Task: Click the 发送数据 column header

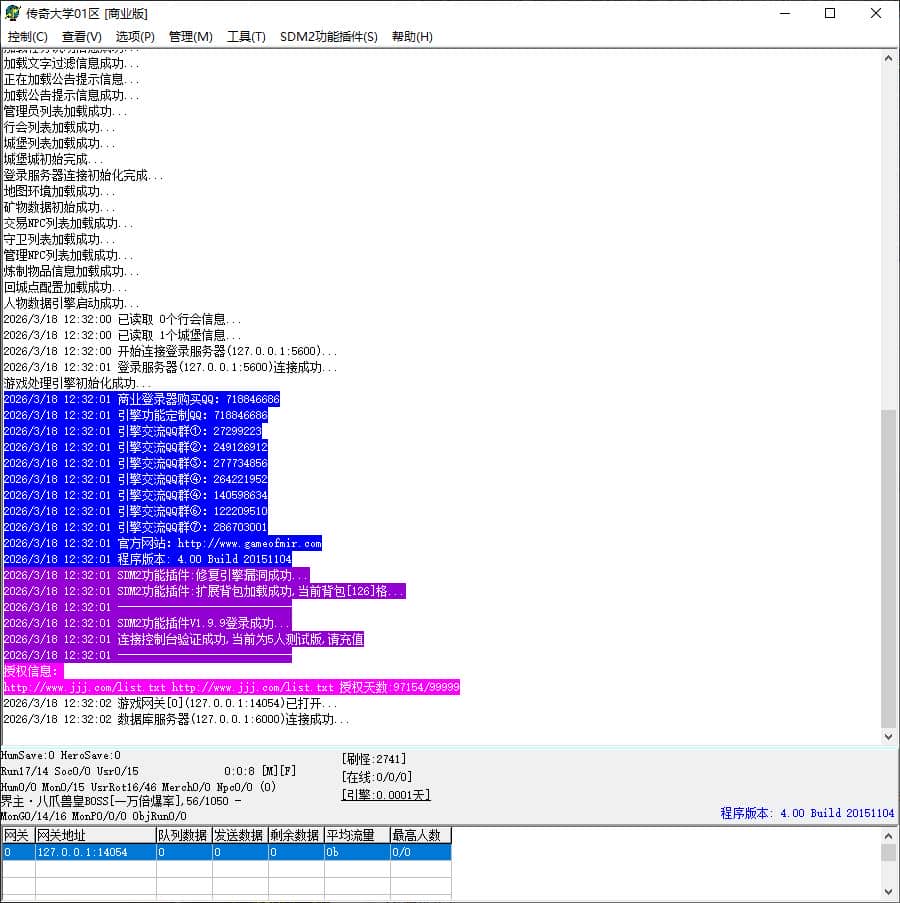Action: (240, 835)
